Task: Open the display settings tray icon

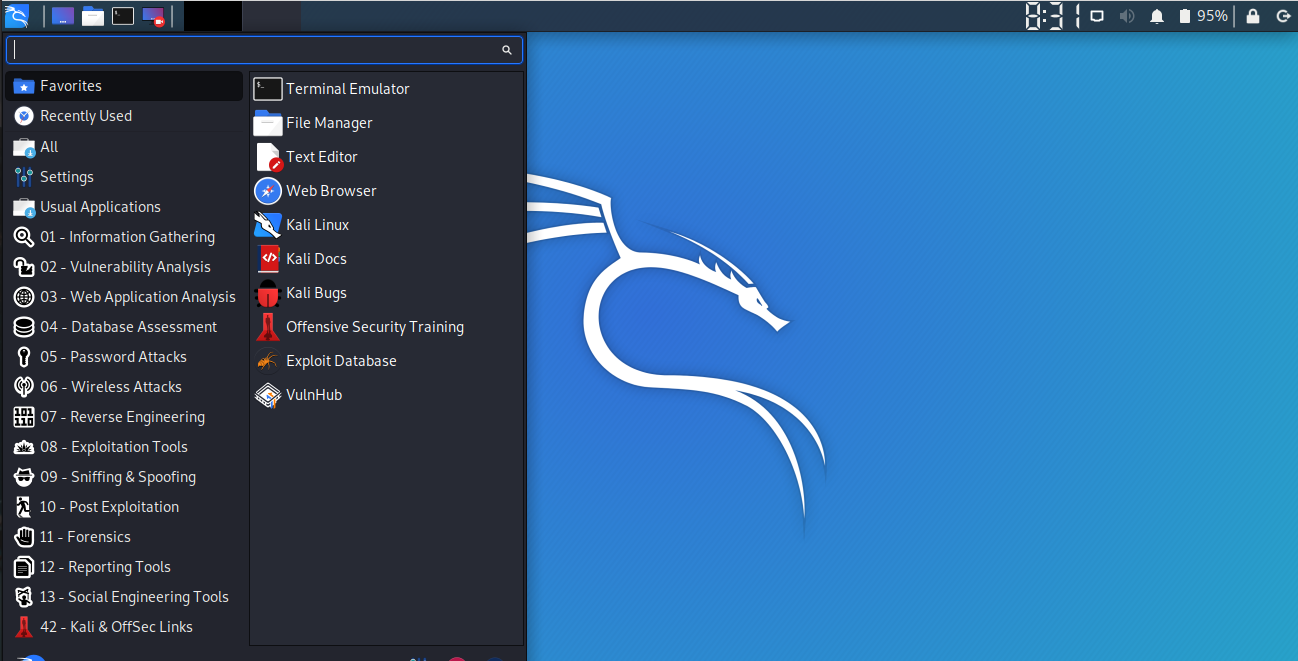Action: click(x=1097, y=16)
